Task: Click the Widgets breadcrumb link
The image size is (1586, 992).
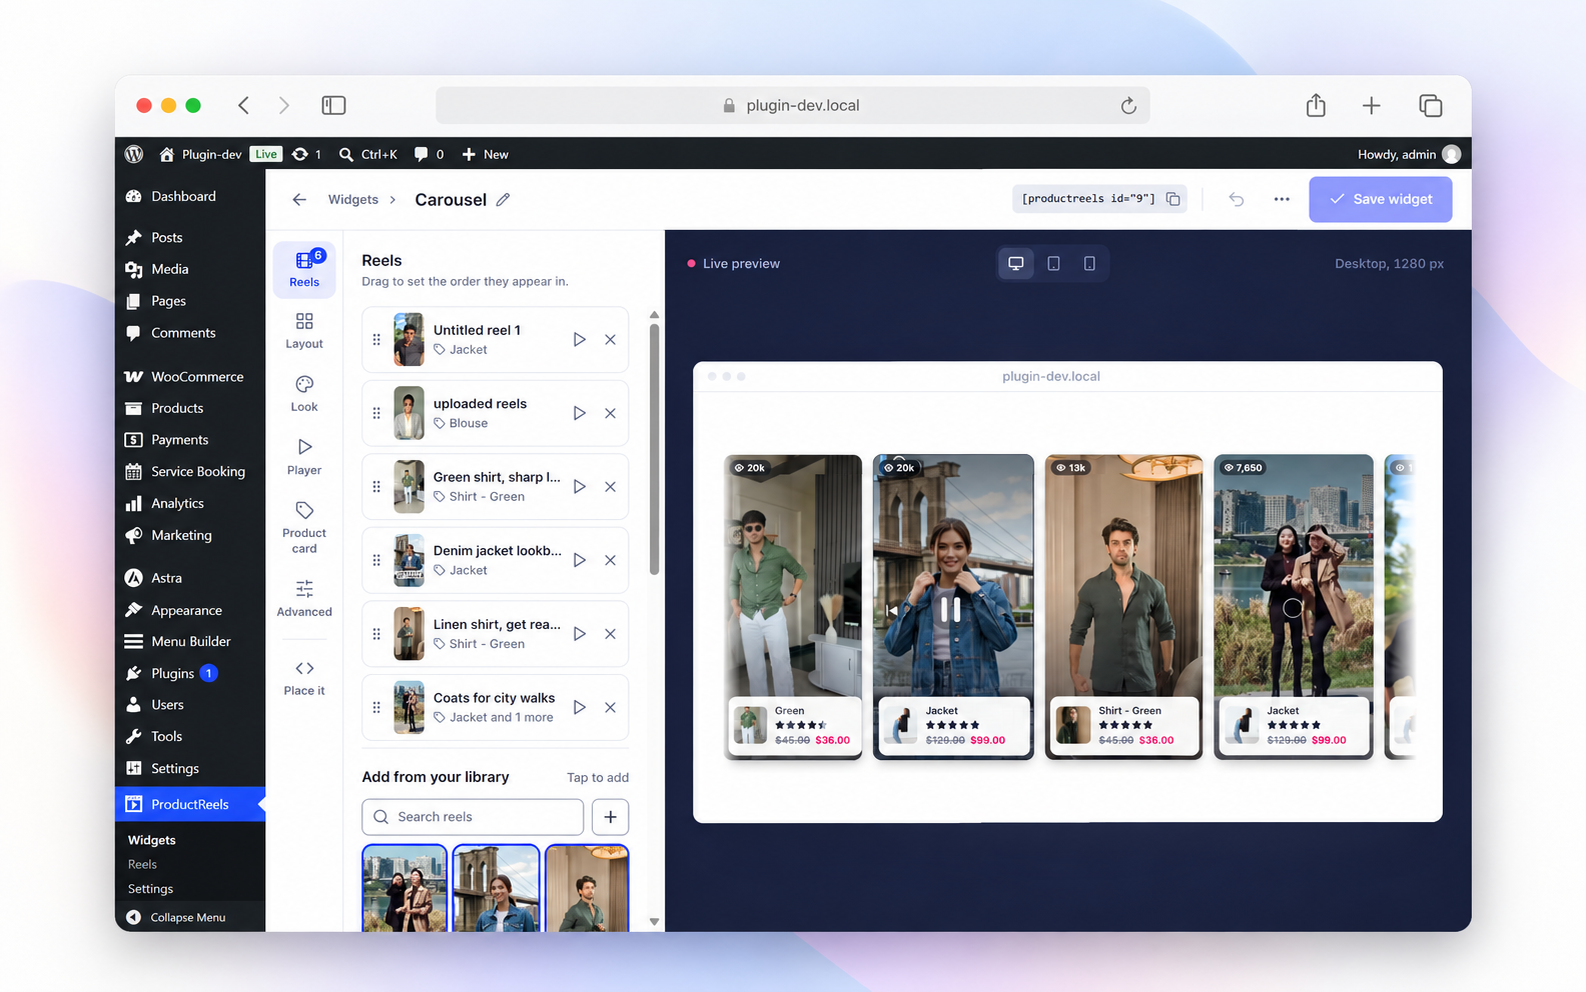Action: 353,200
